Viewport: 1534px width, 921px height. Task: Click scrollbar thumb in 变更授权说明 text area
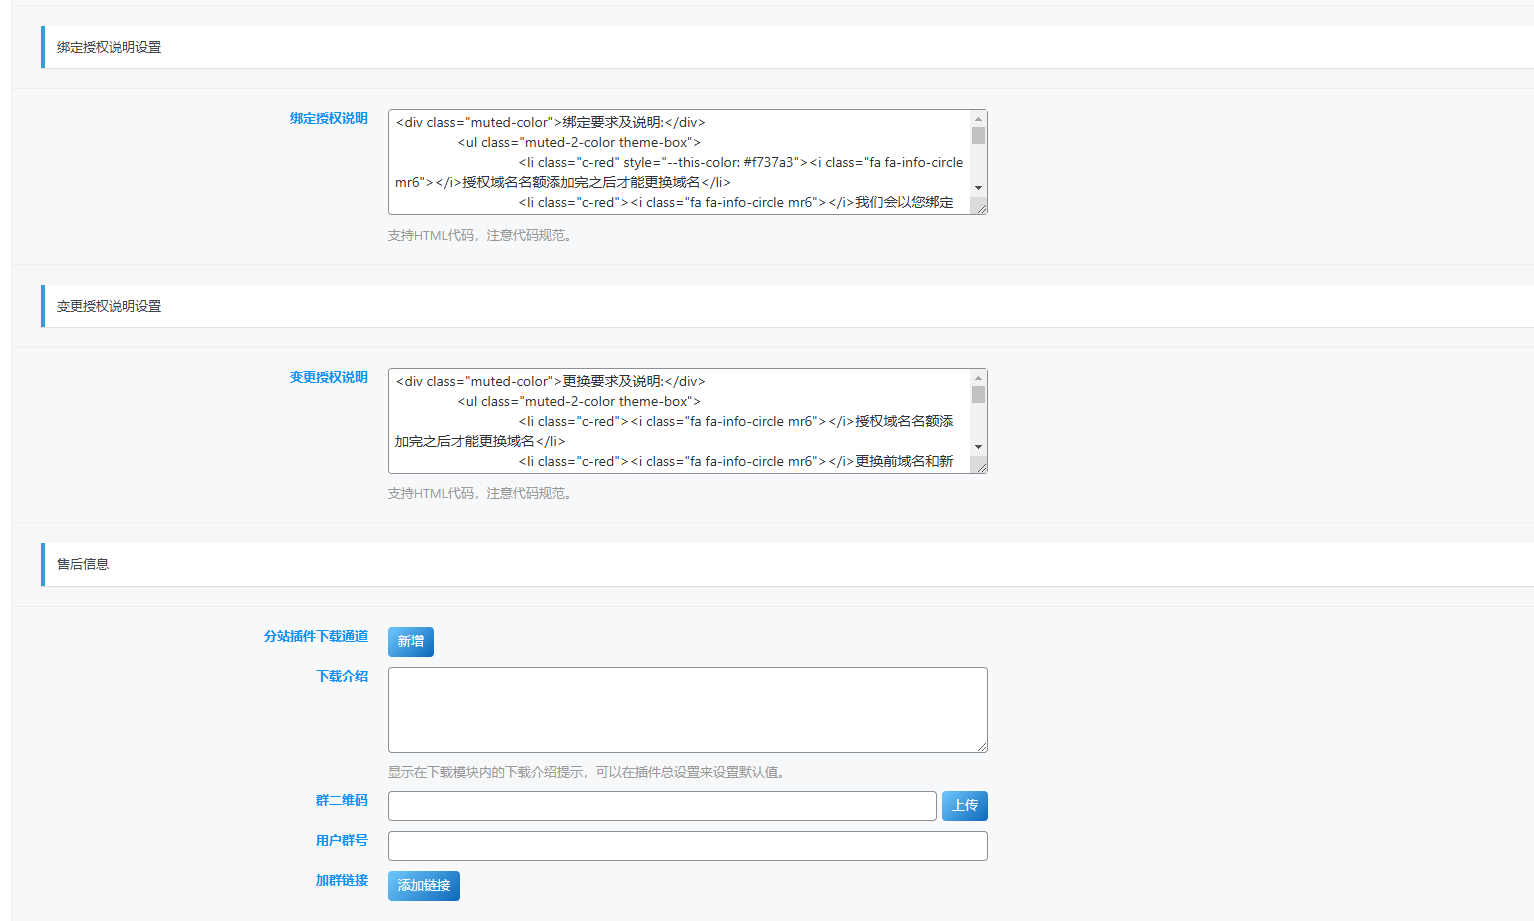pos(978,395)
